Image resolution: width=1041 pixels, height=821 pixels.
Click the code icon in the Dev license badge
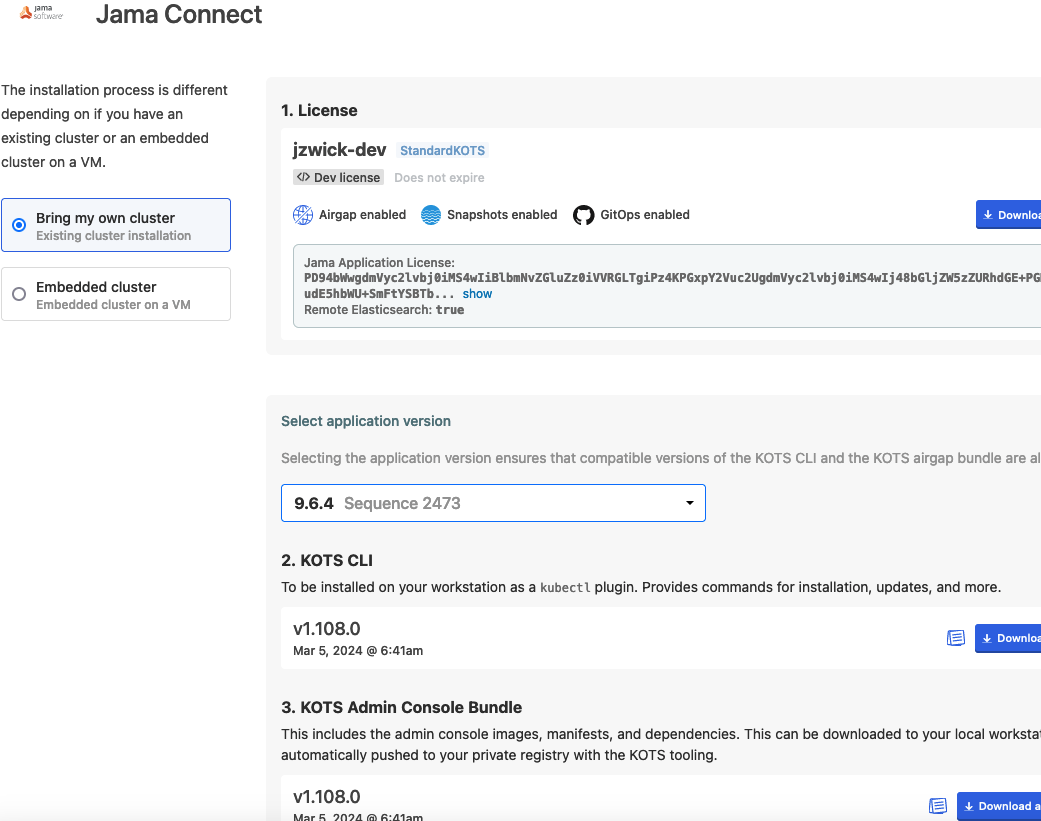click(303, 177)
